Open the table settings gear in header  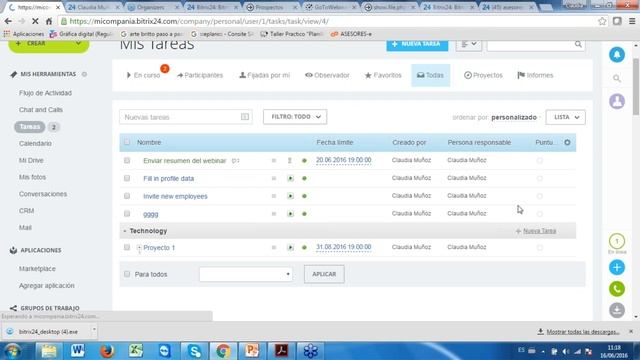click(567, 142)
